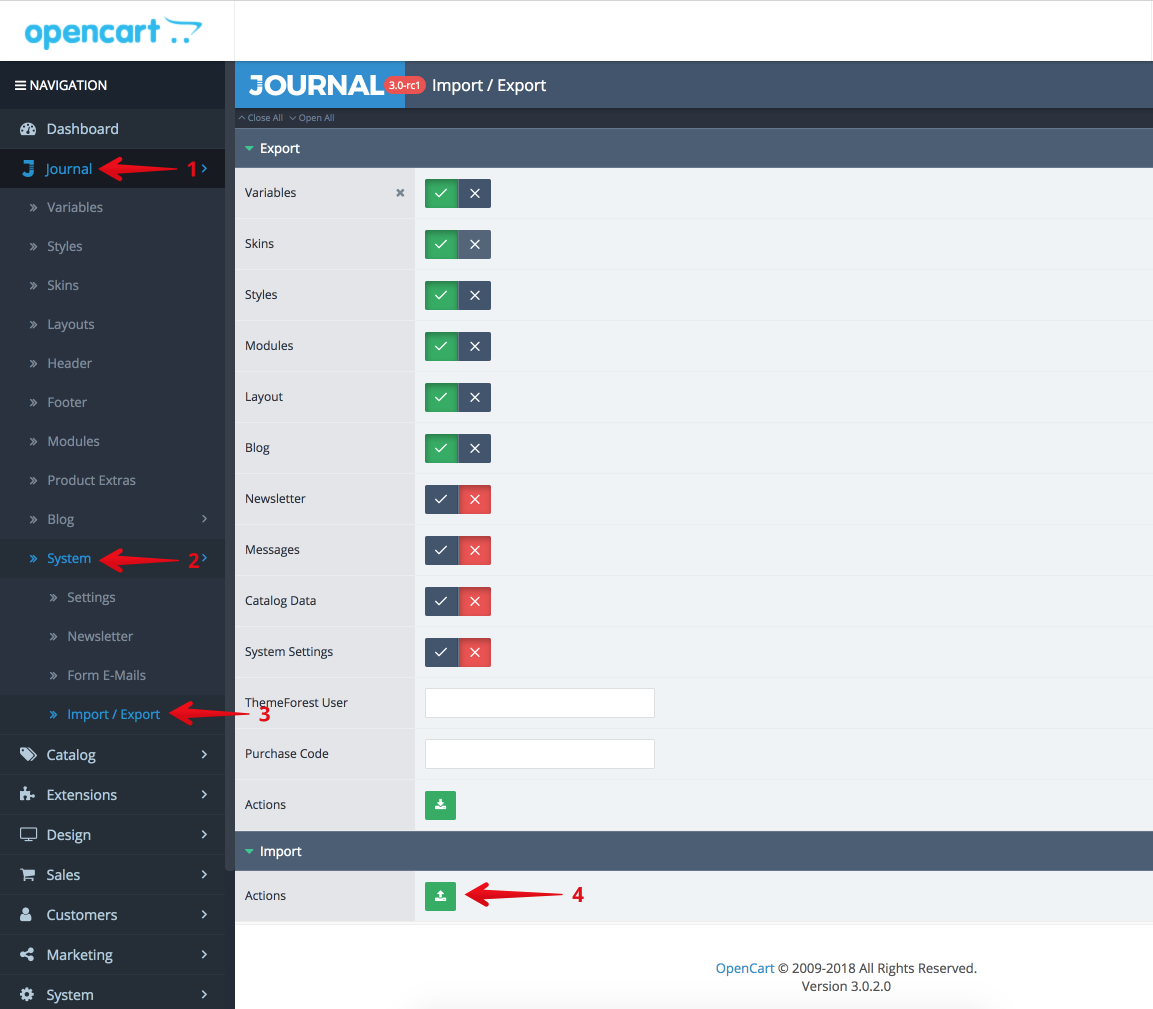Open the OpenCart footer link

744,968
